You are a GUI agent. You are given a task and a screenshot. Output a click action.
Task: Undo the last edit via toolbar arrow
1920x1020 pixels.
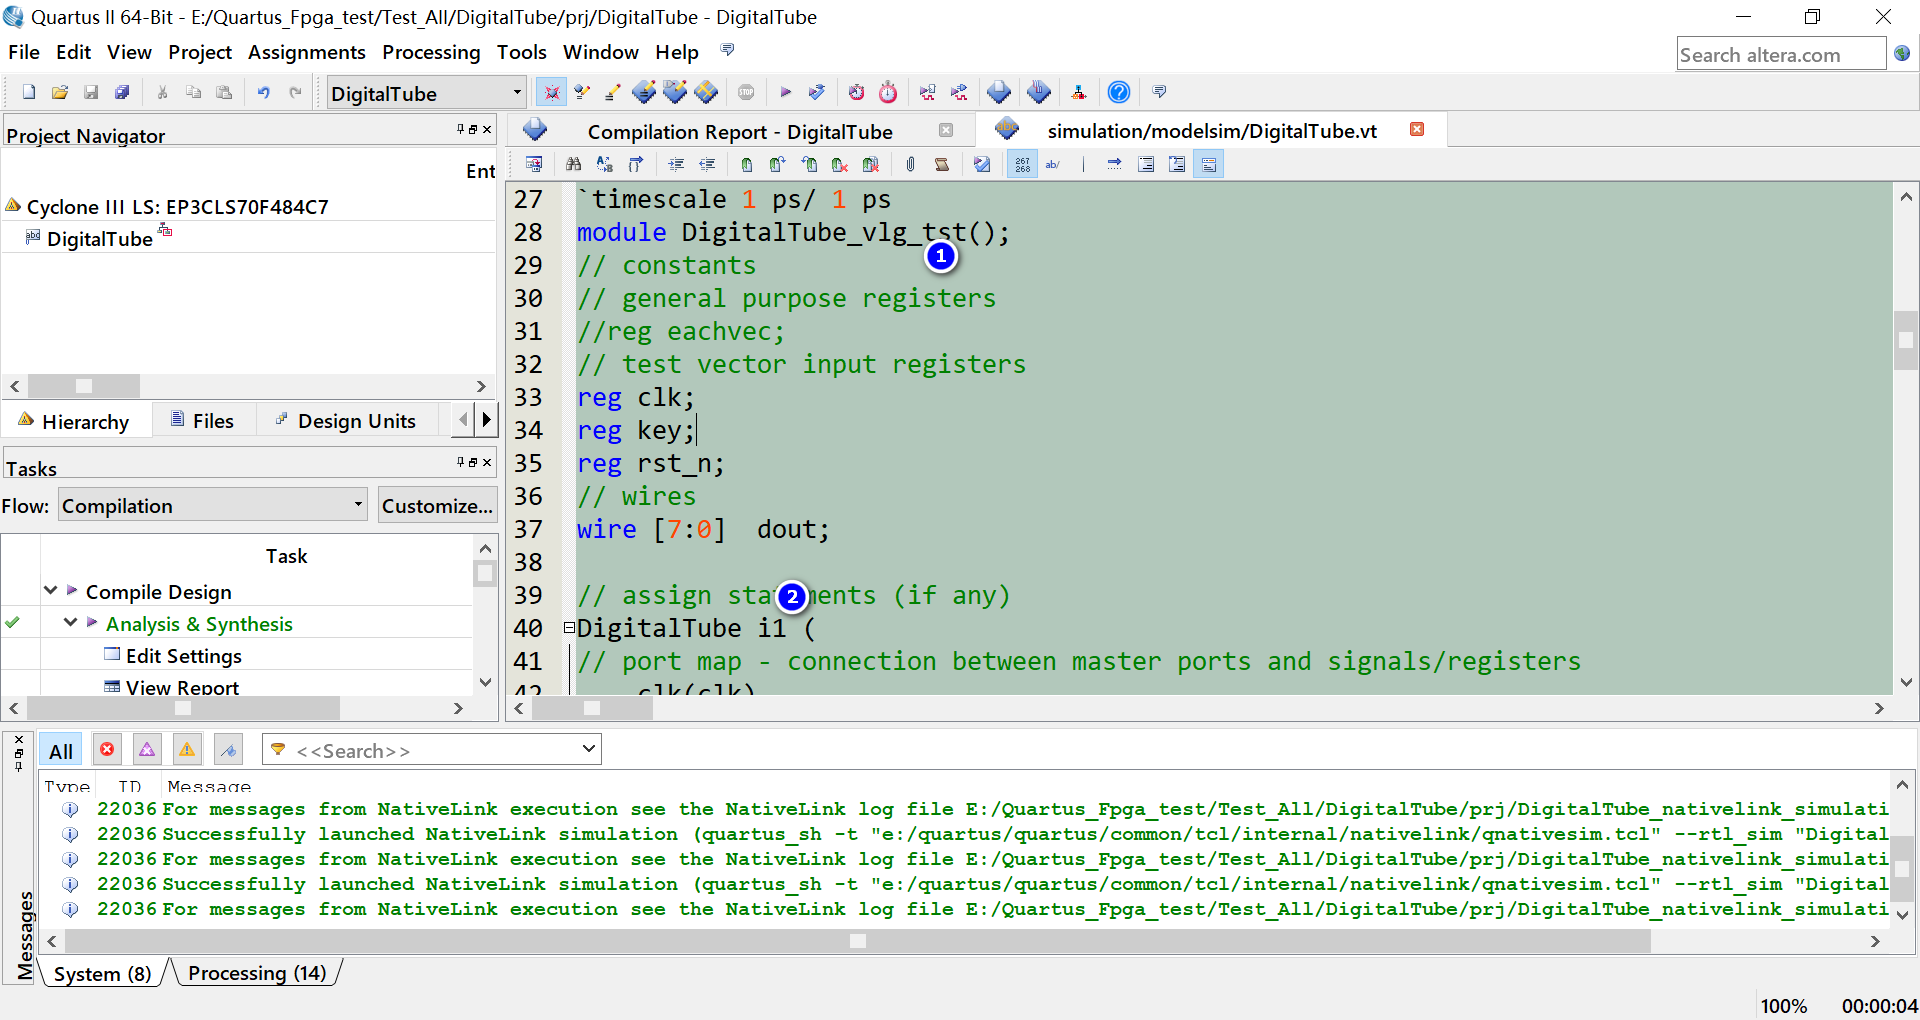264,93
